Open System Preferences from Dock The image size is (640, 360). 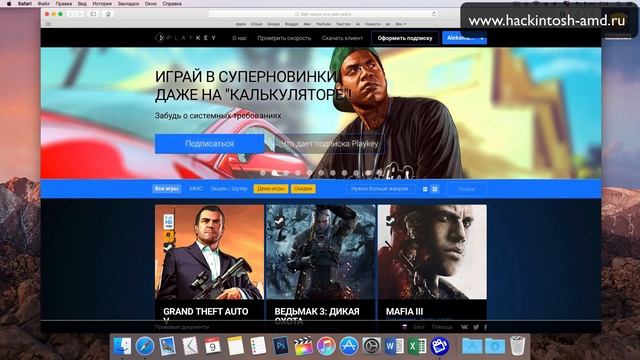[x=371, y=346]
